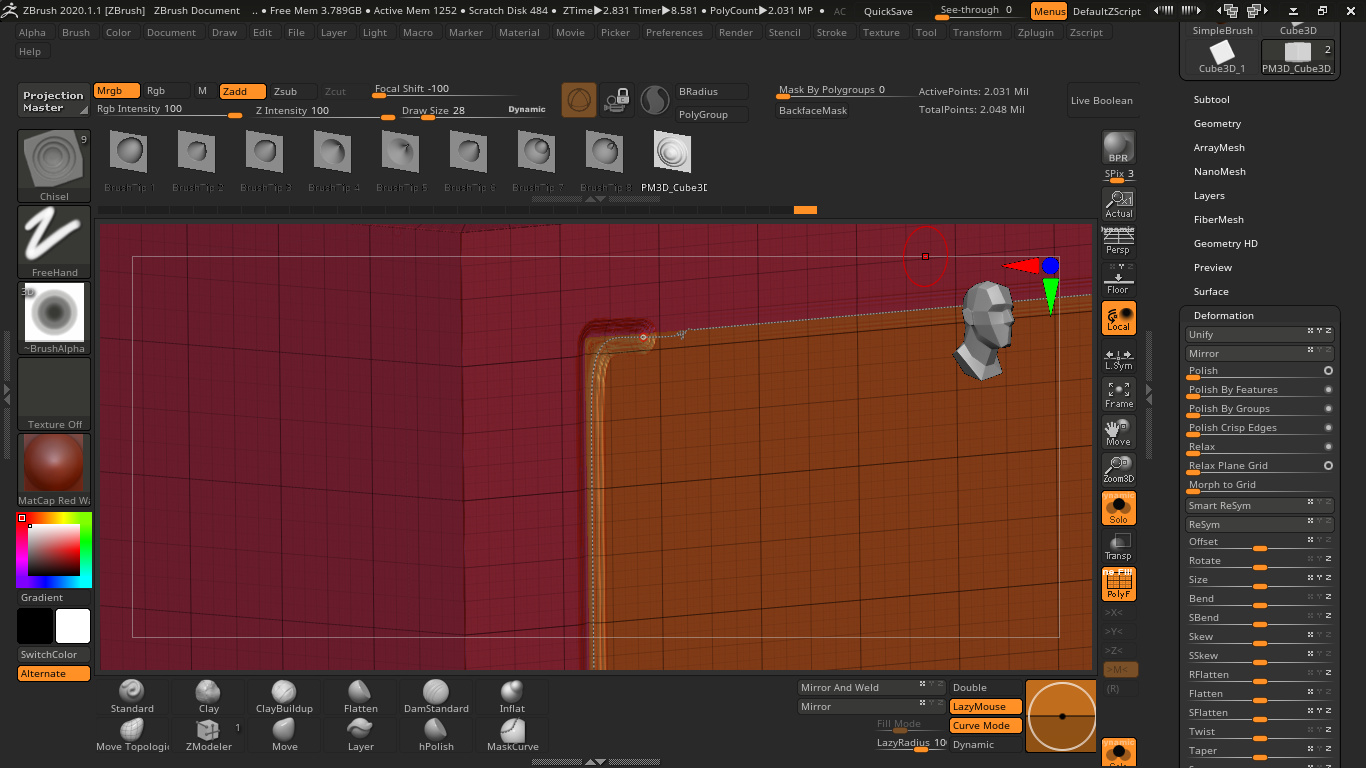
Task: Set view to Actual size
Action: click(x=1119, y=204)
